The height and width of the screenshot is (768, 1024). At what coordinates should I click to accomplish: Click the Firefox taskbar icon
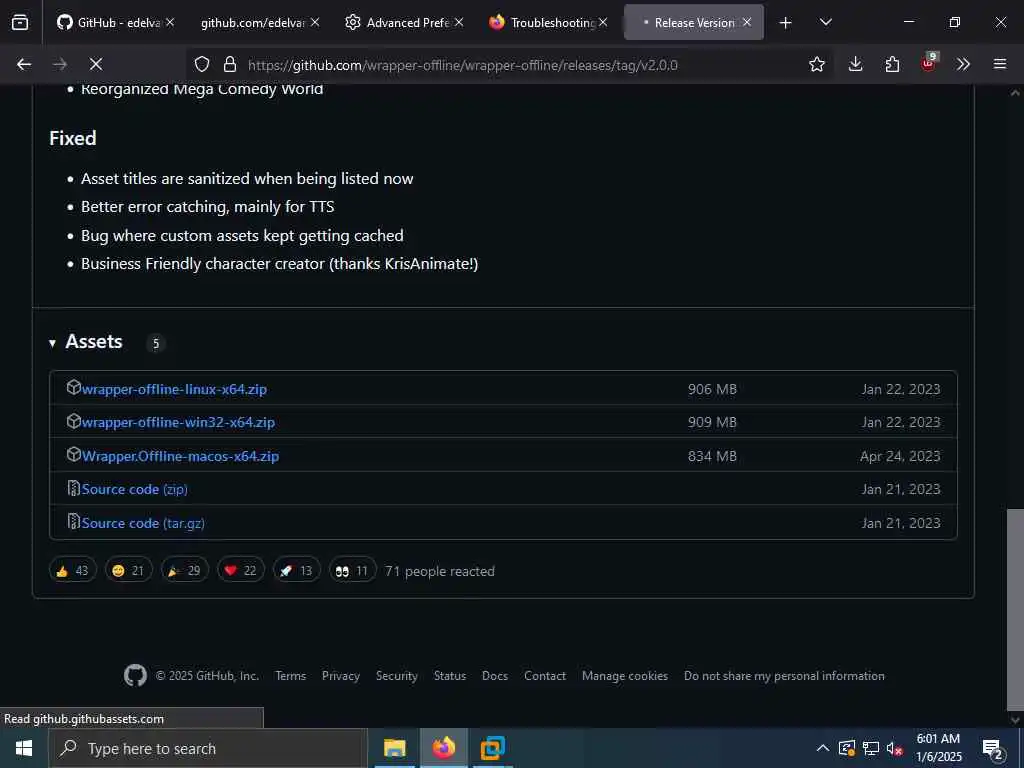(443, 748)
